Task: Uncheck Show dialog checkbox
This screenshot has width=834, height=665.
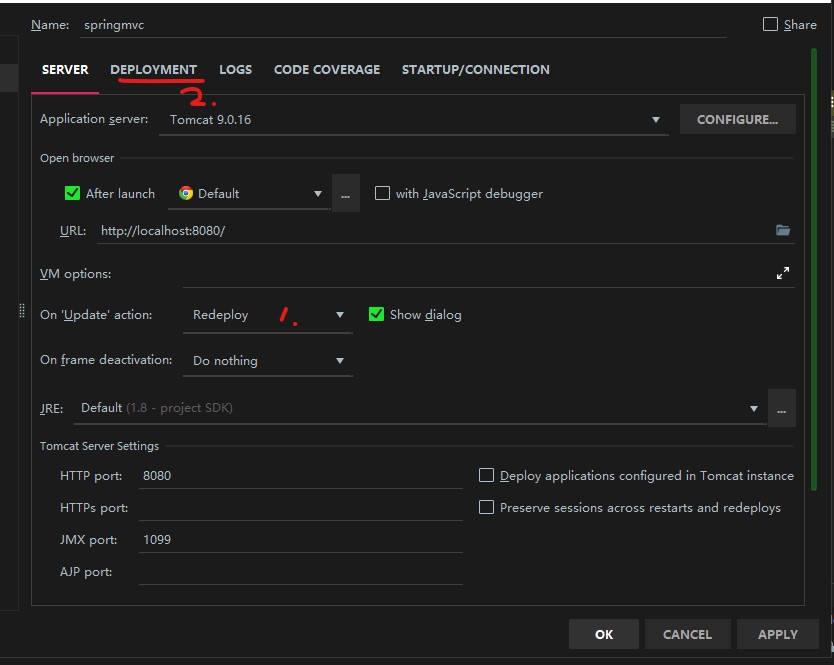Action: (x=376, y=314)
